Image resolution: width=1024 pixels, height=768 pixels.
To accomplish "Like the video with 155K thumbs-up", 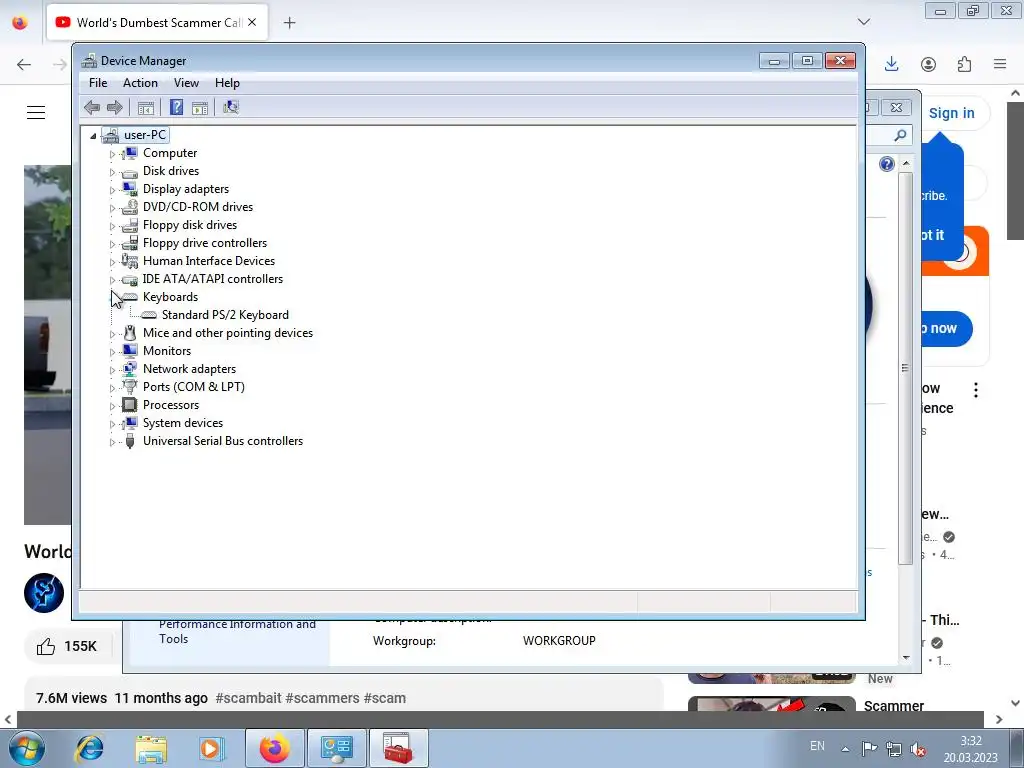I will click(x=66, y=647).
